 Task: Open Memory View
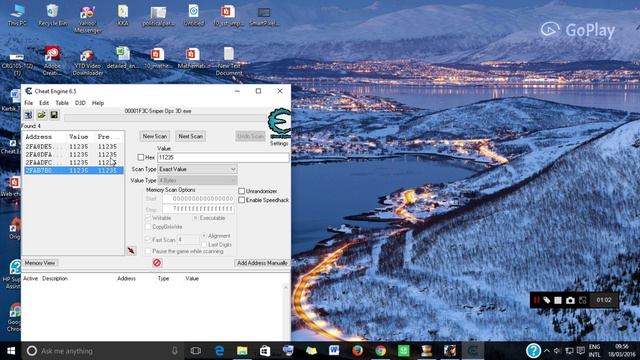40,263
